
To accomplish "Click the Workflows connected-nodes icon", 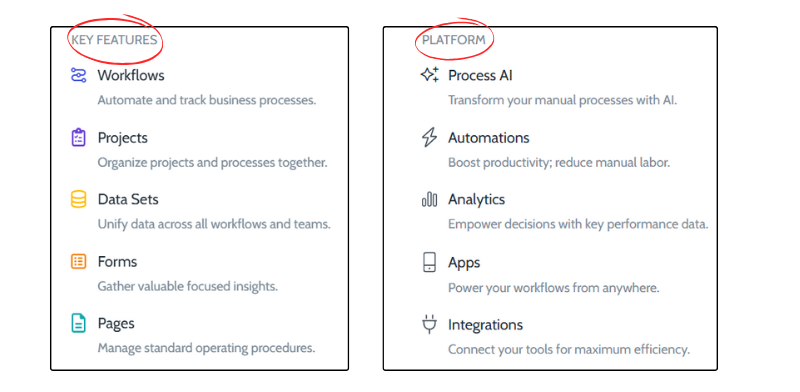I will click(78, 75).
